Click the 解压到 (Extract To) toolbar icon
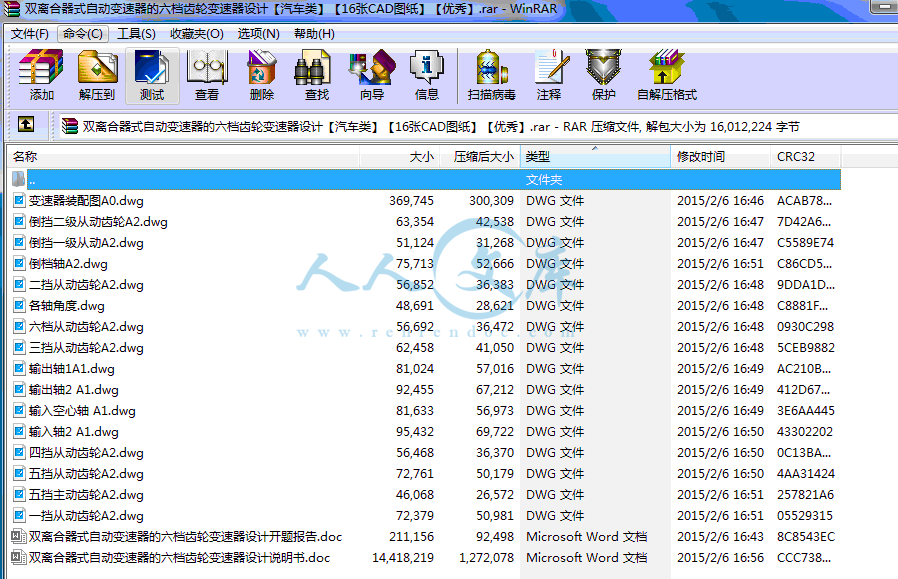Image resolution: width=898 pixels, height=579 pixels. pyautogui.click(x=97, y=76)
